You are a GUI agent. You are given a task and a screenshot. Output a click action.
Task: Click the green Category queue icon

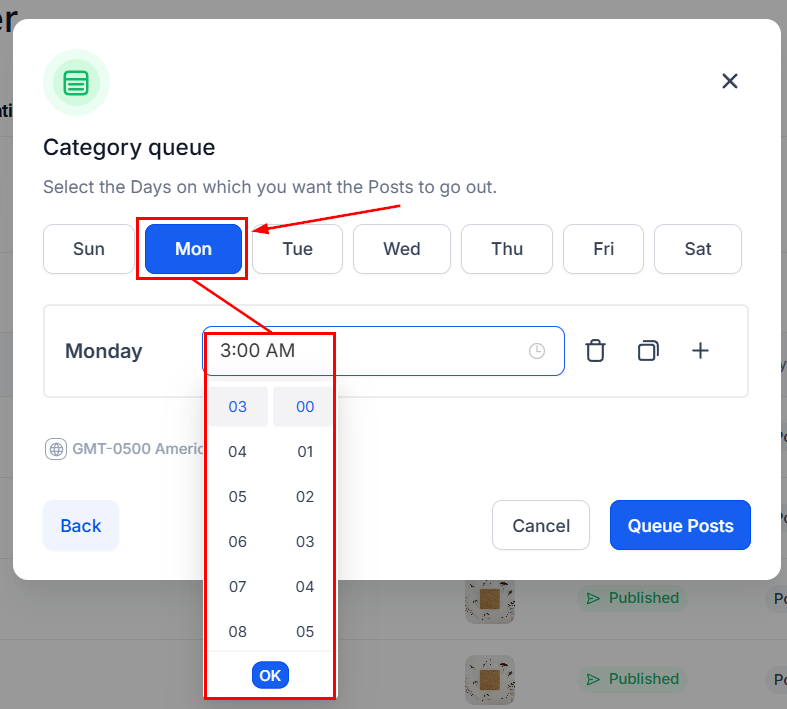[76, 82]
